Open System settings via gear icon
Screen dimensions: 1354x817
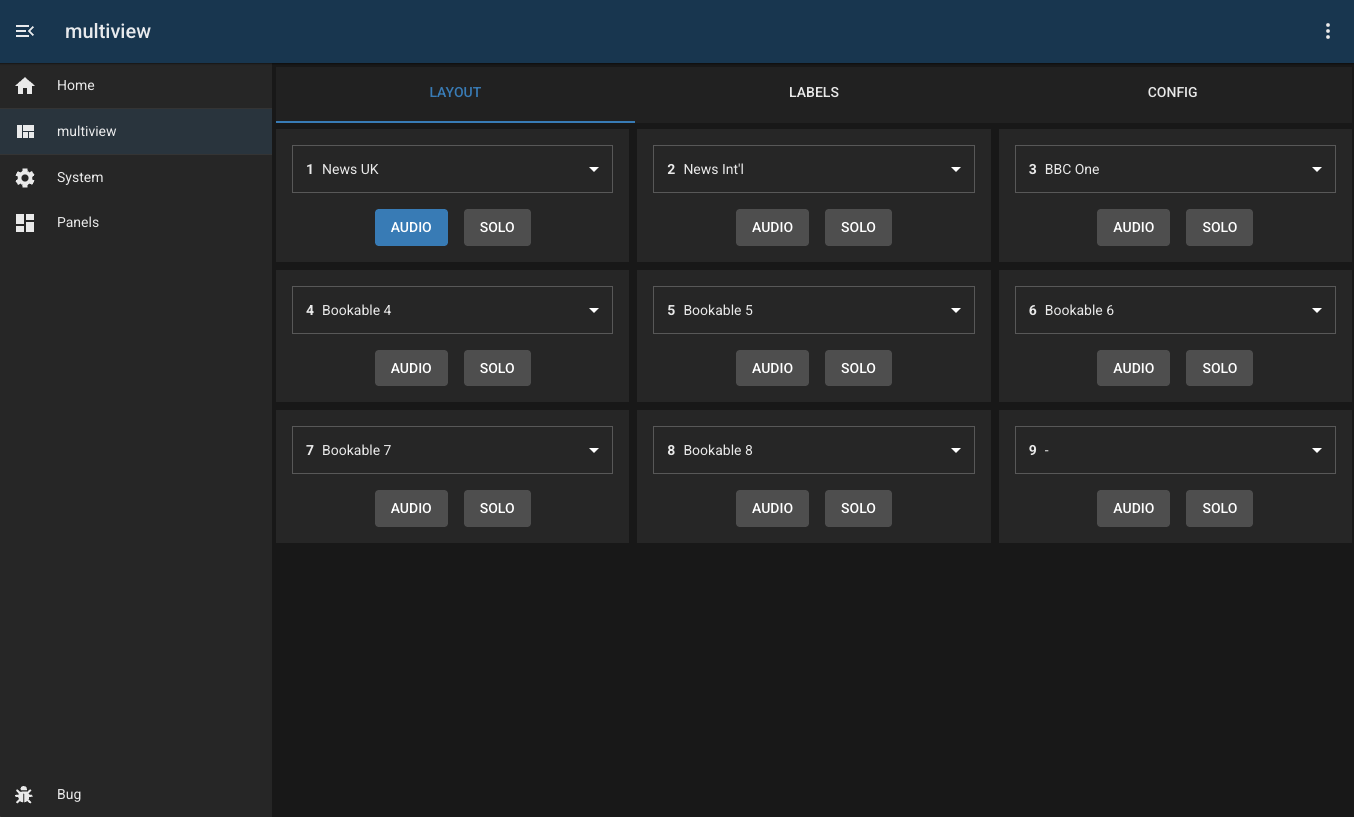(x=25, y=177)
